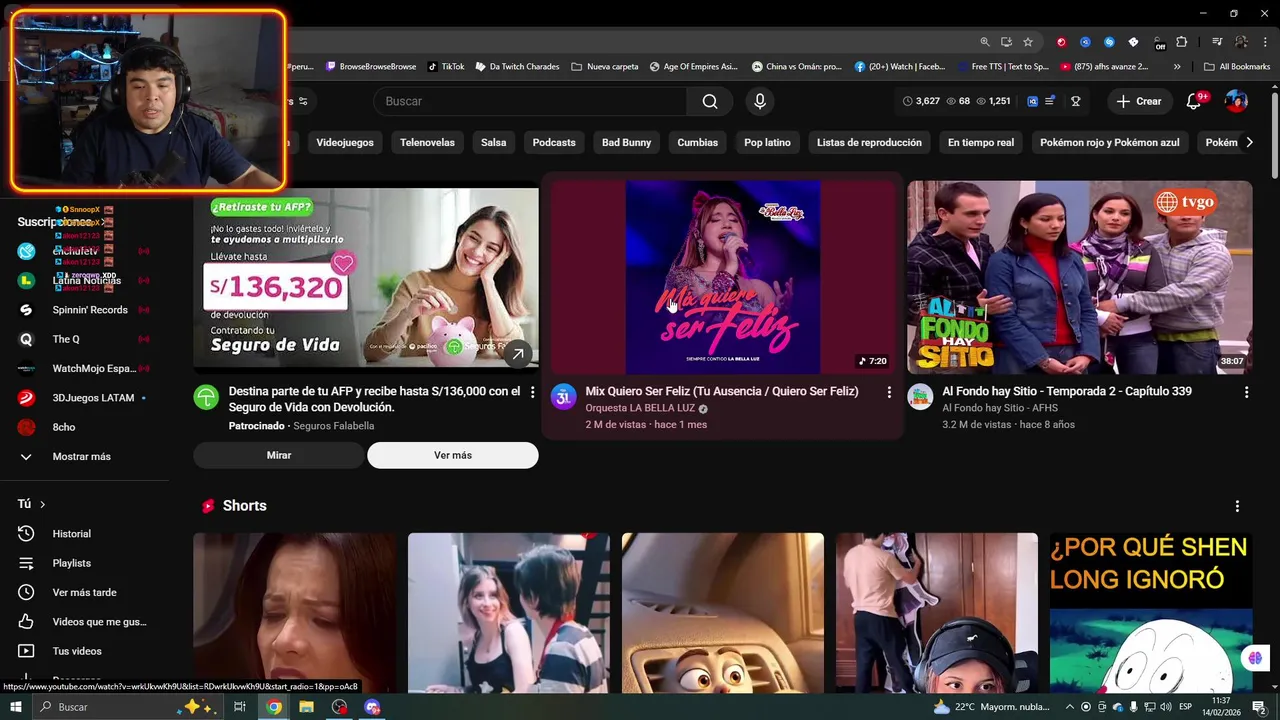Viewport: 1280px width, 720px height.
Task: Click Windows Start button
Action: [16, 707]
